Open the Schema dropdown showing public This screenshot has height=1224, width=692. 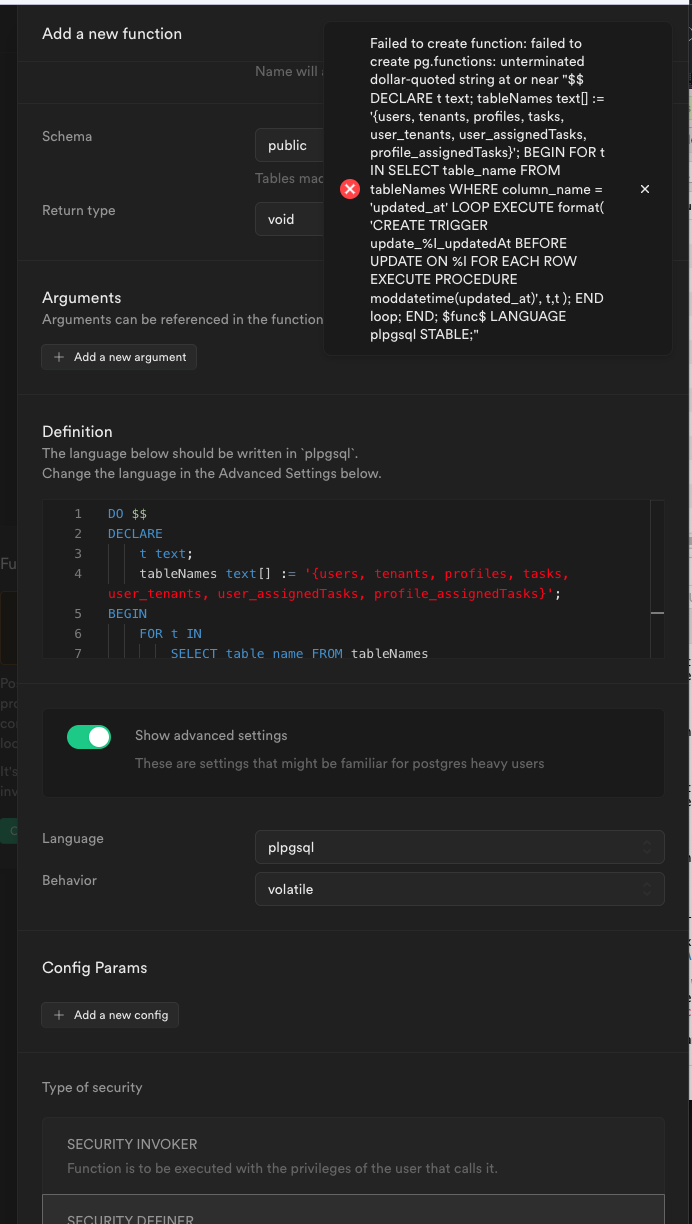click(289, 145)
